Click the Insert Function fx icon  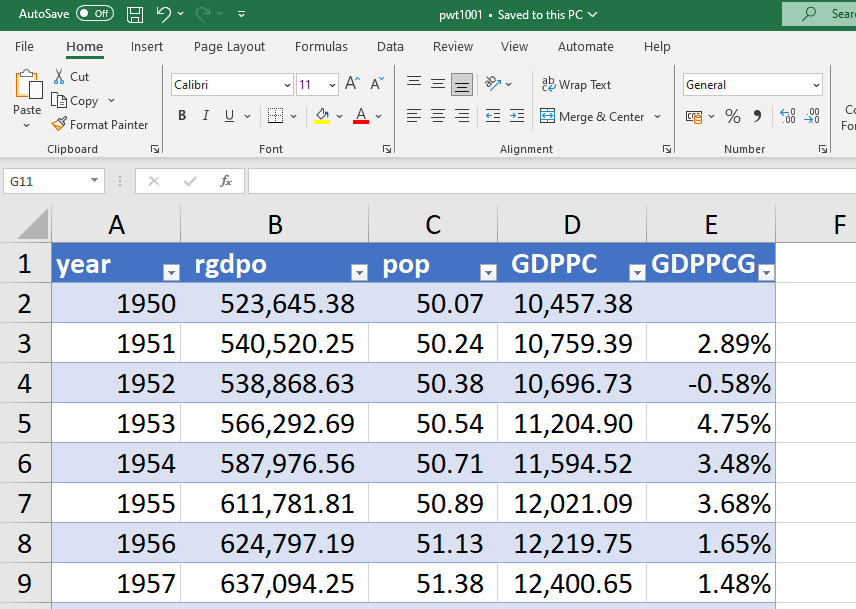(x=226, y=181)
